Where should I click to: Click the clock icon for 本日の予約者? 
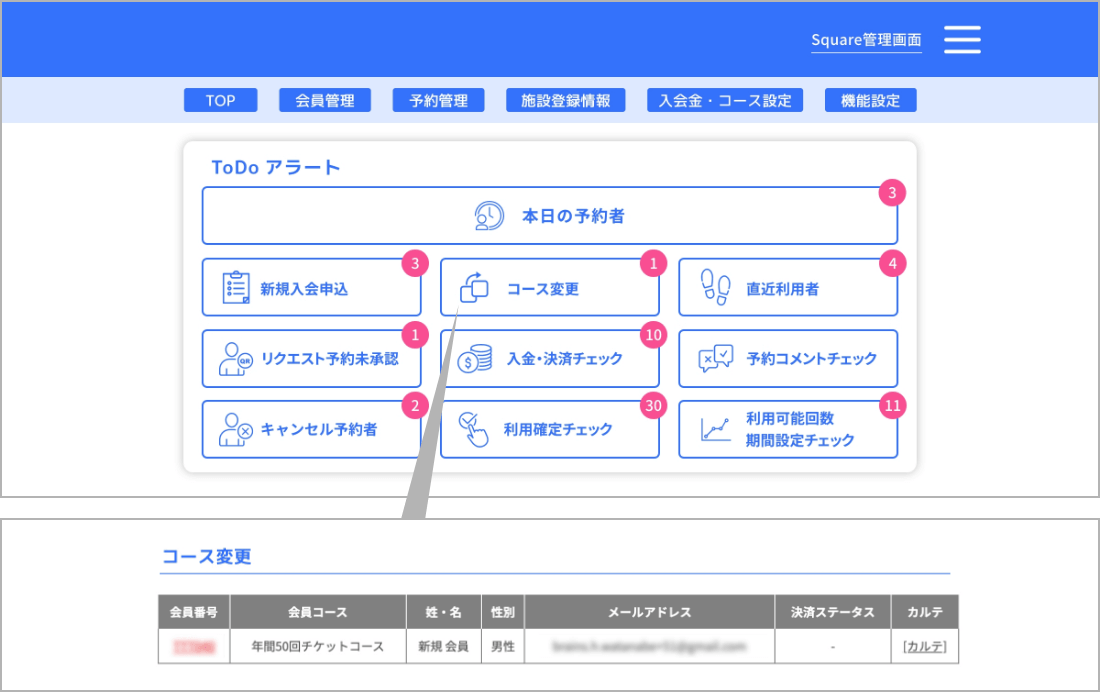pyautogui.click(x=489, y=216)
